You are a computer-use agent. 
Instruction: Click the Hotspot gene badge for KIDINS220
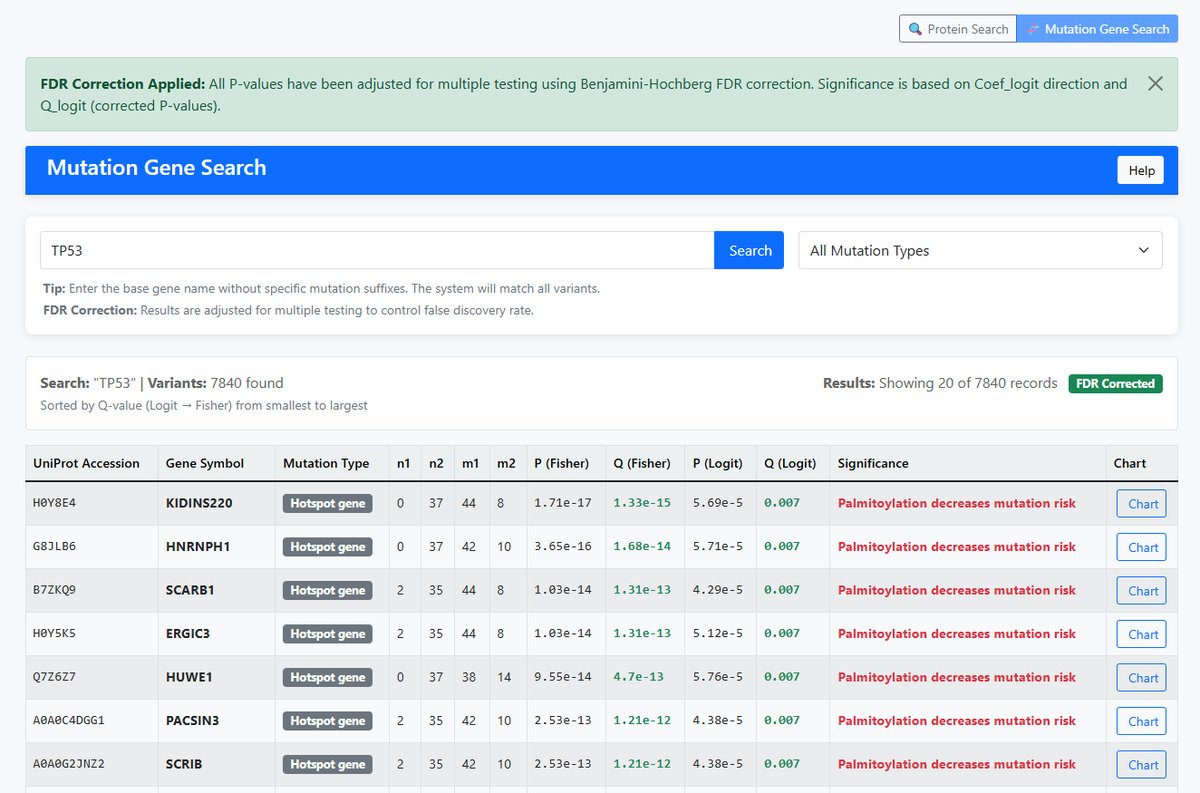(x=327, y=503)
